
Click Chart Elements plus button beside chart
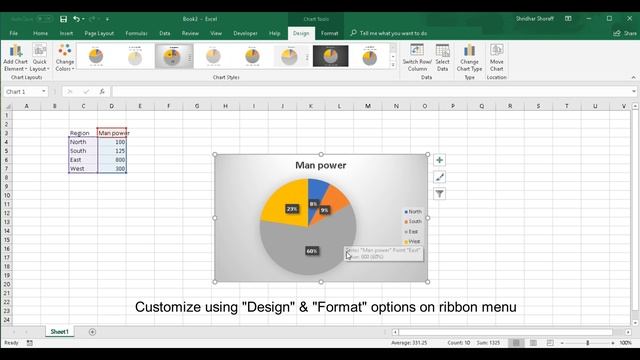click(x=439, y=160)
